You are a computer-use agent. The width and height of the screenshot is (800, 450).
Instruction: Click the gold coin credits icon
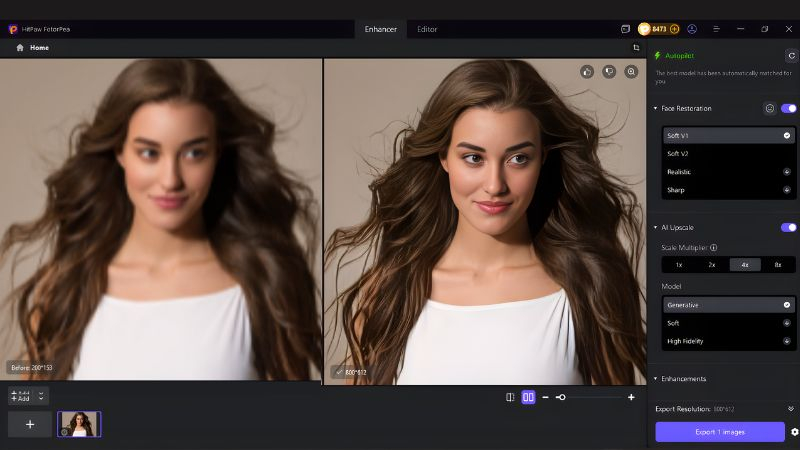click(644, 29)
